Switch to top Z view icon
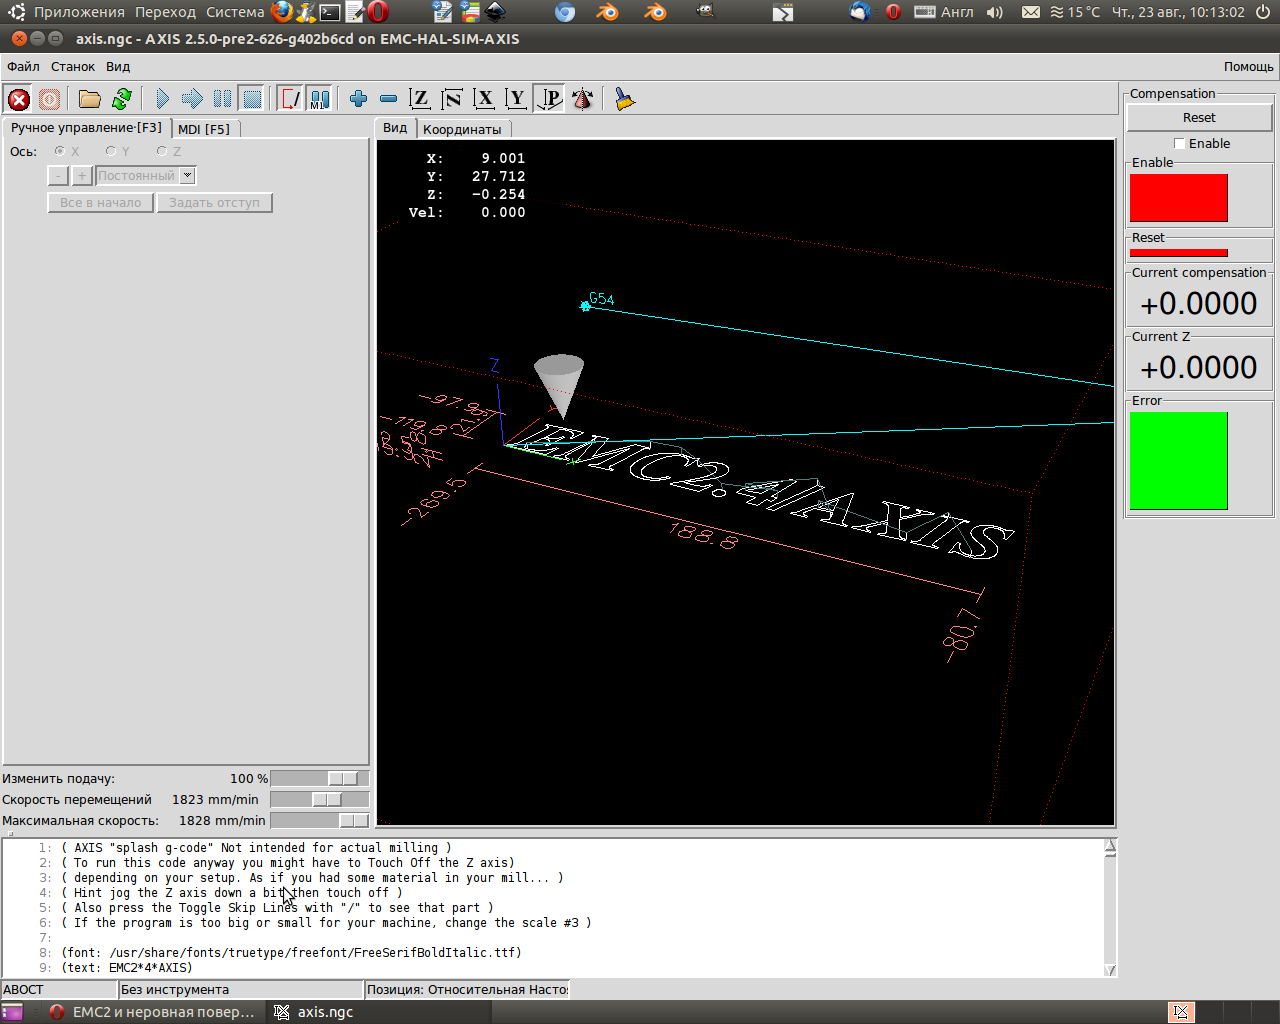This screenshot has height=1024, width=1280. coord(420,99)
